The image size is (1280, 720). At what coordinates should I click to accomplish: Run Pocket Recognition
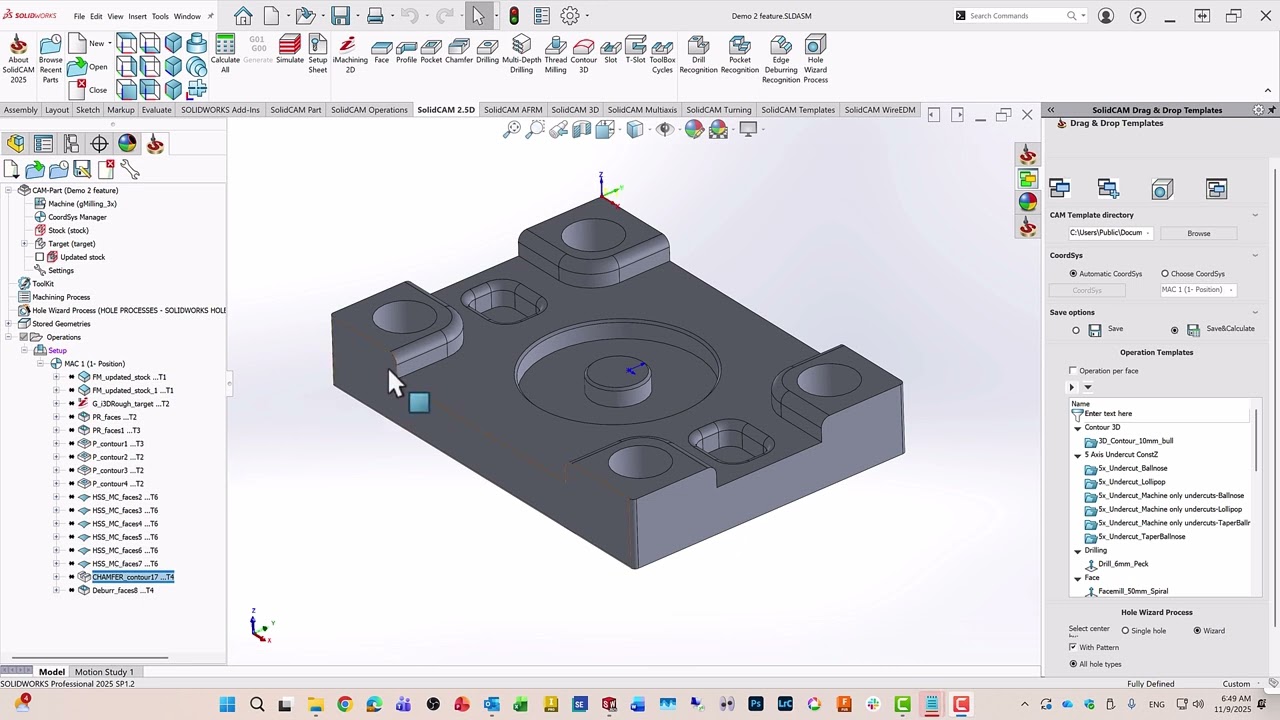(x=740, y=53)
